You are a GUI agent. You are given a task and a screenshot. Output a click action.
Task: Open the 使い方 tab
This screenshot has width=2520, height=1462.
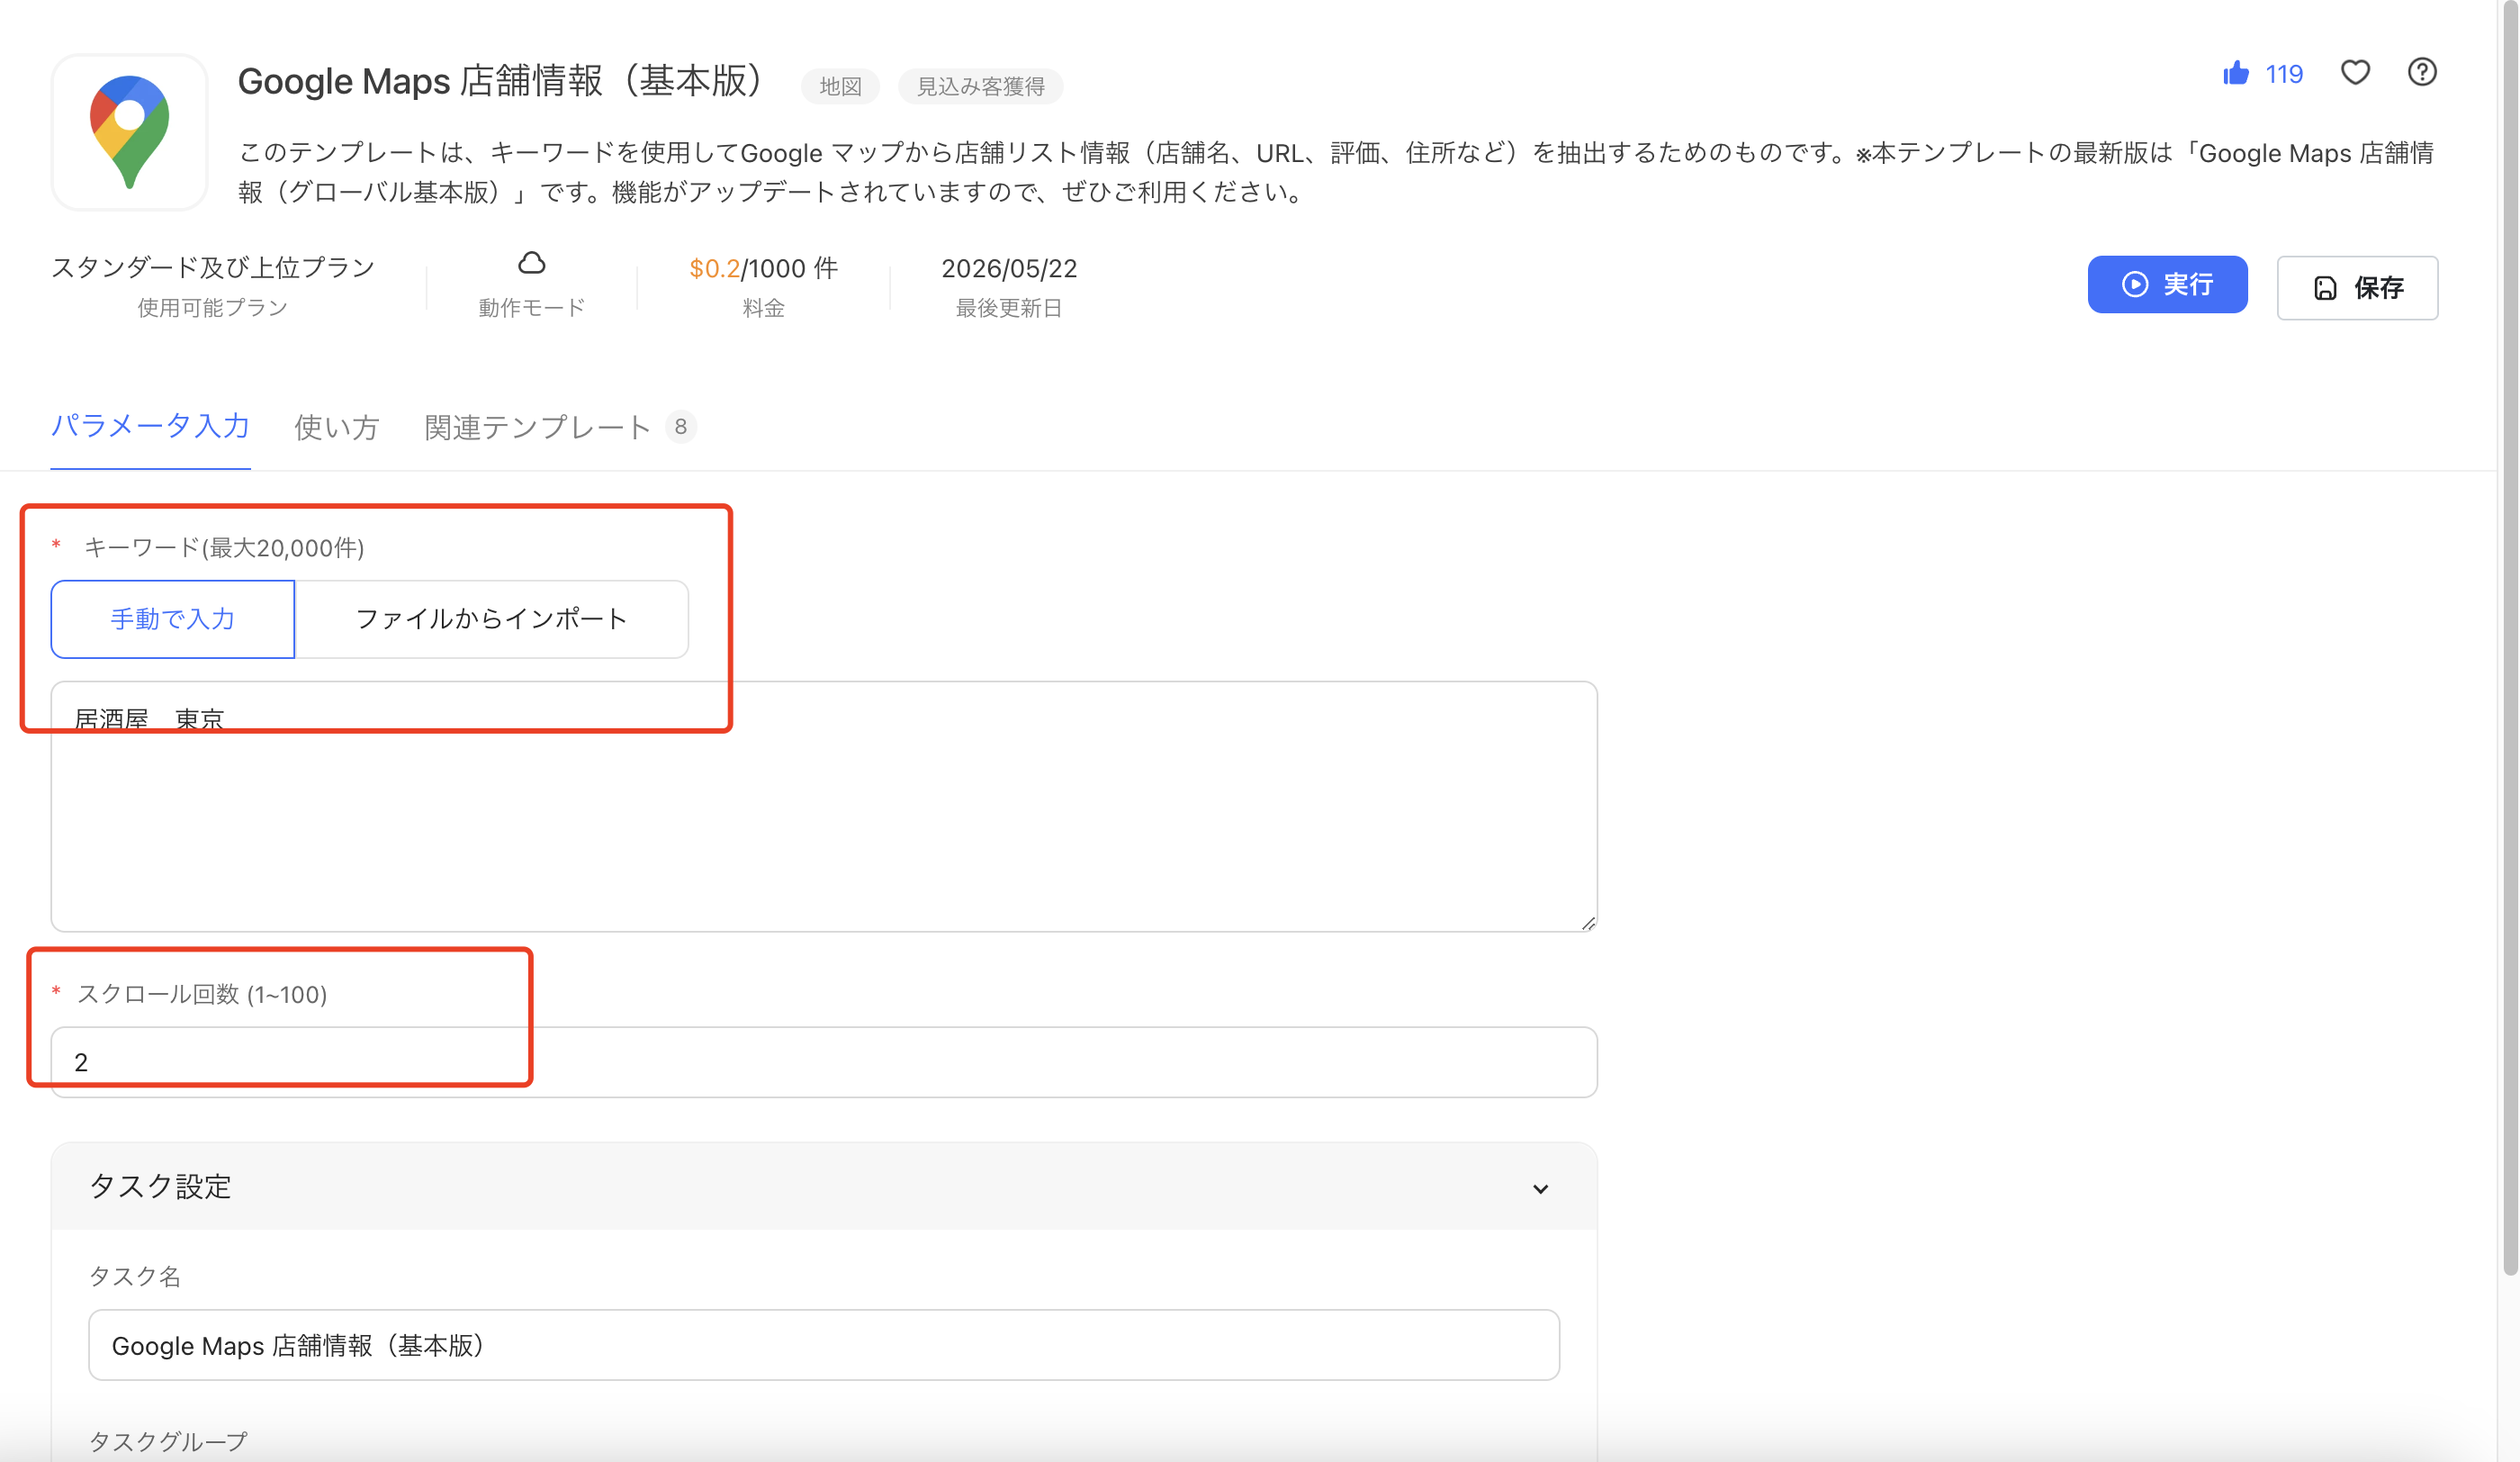(x=336, y=428)
